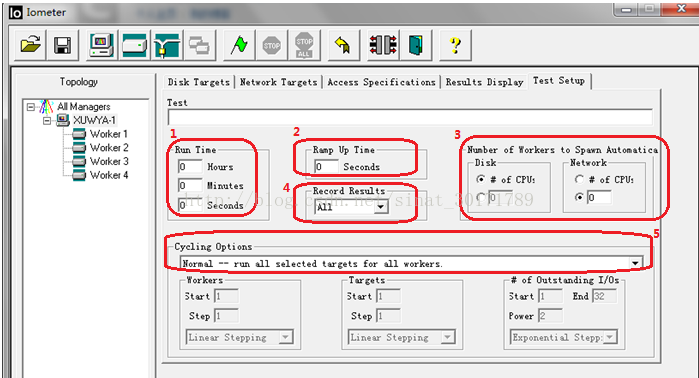
Task: Click the Workers Start field
Action: [226, 296]
